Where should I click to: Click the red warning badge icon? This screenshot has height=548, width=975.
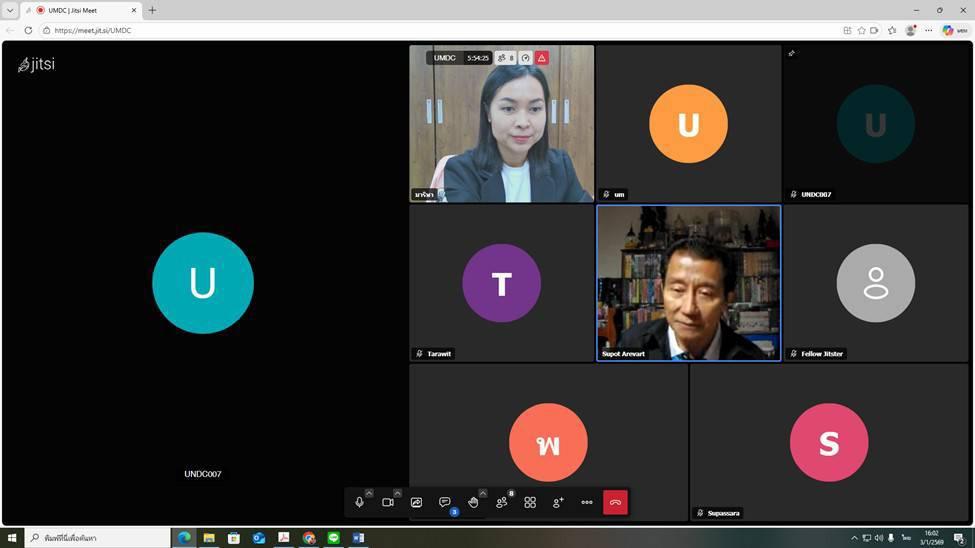(x=542, y=58)
